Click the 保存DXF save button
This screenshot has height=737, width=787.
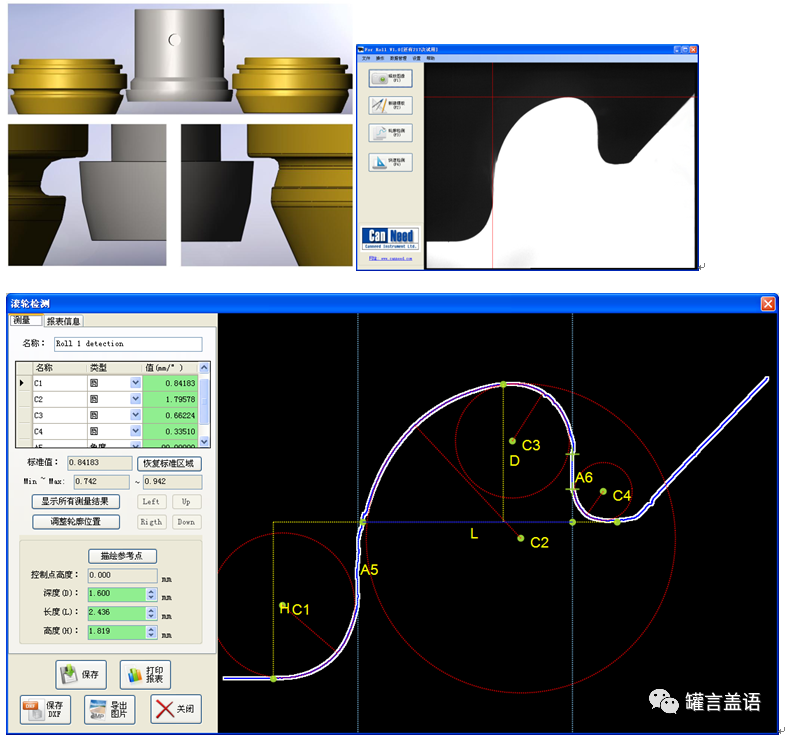pos(45,709)
